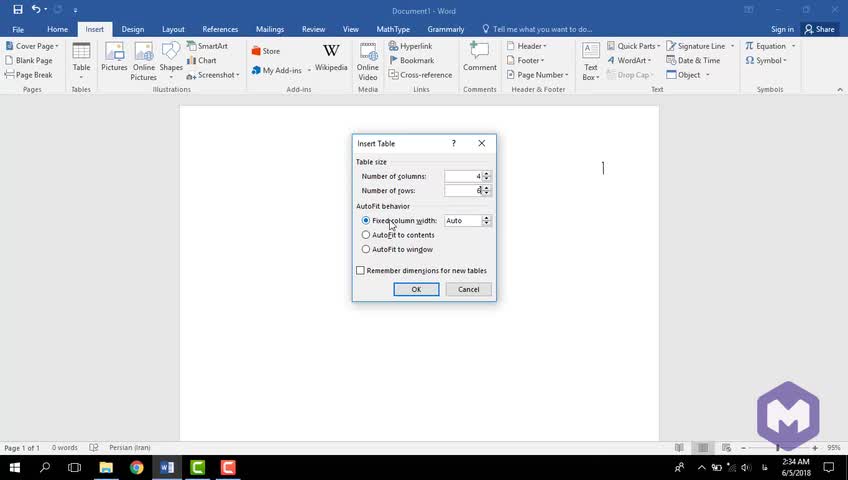Open Windows Start menu

15,467
